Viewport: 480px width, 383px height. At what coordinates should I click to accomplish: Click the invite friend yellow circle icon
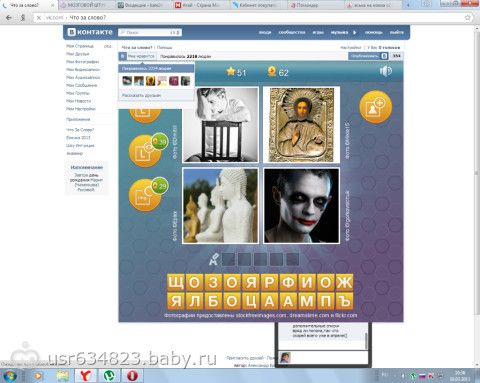click(x=375, y=107)
